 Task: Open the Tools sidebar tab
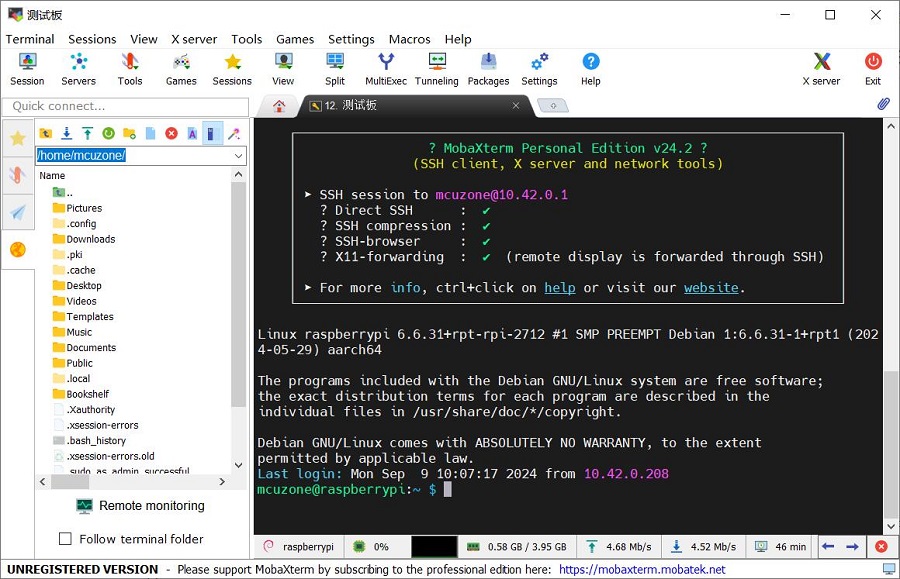(x=18, y=174)
